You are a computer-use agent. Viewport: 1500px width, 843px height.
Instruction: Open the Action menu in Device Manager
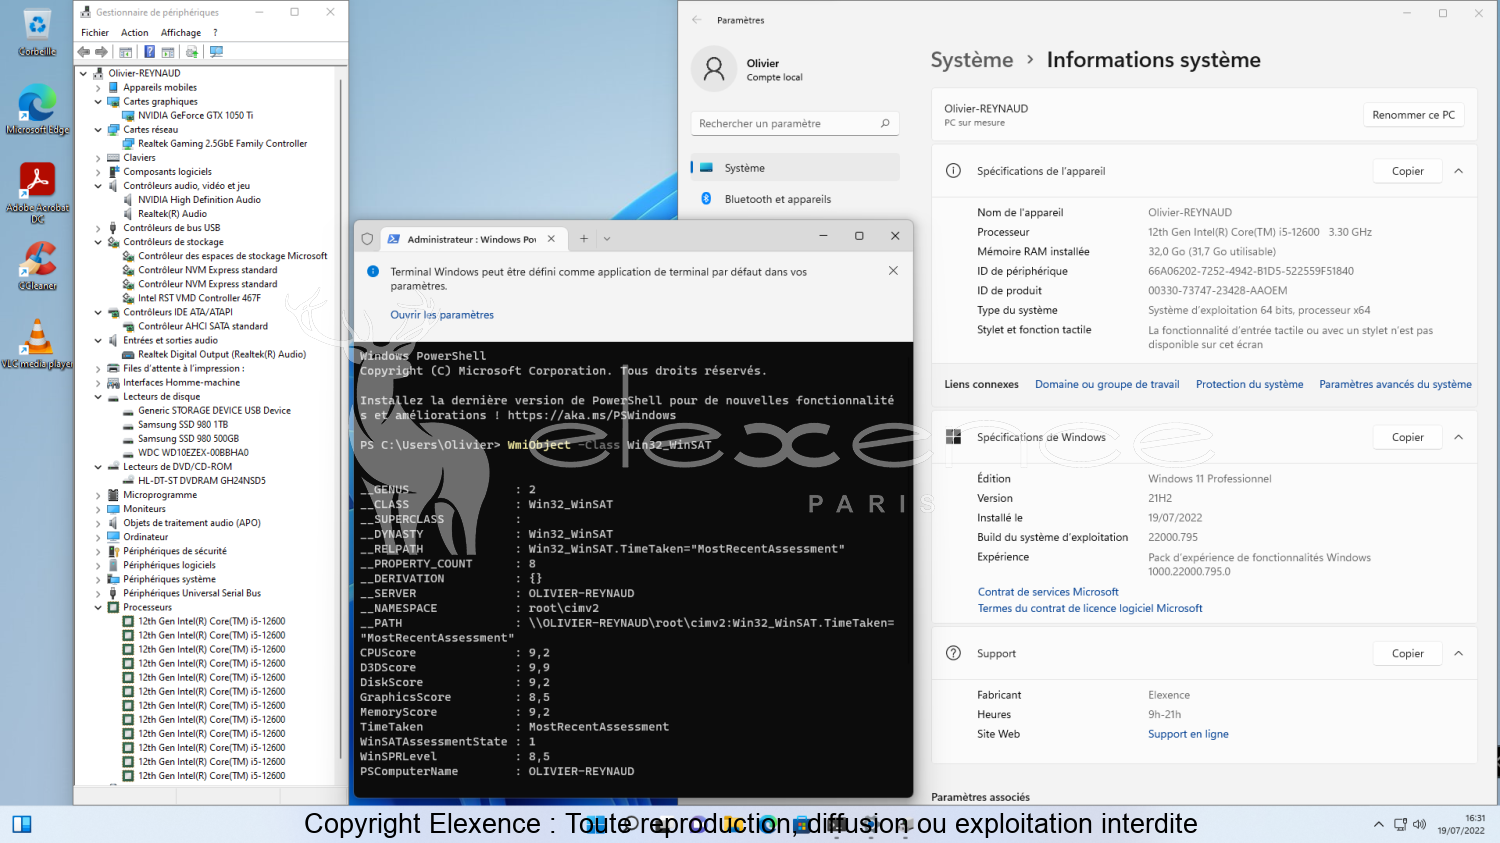tap(135, 33)
